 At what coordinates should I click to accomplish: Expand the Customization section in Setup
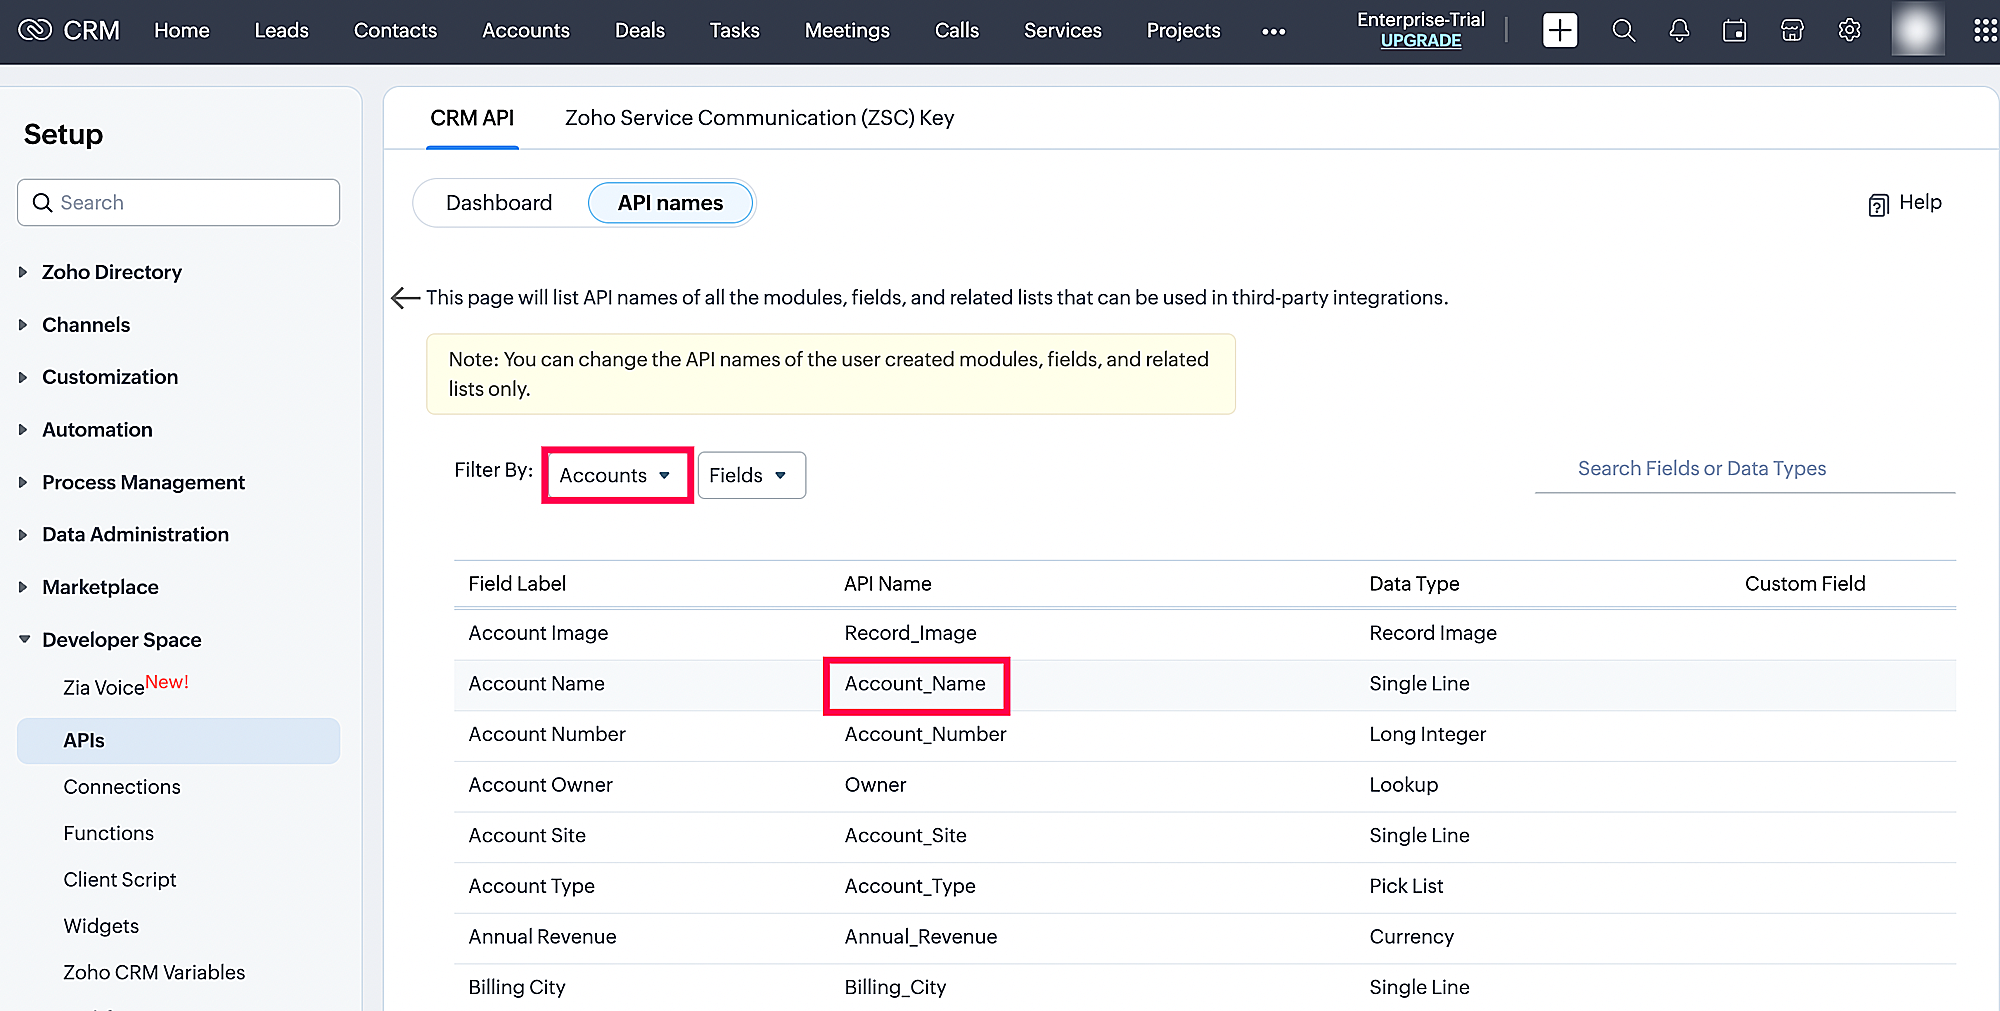[x=110, y=377]
